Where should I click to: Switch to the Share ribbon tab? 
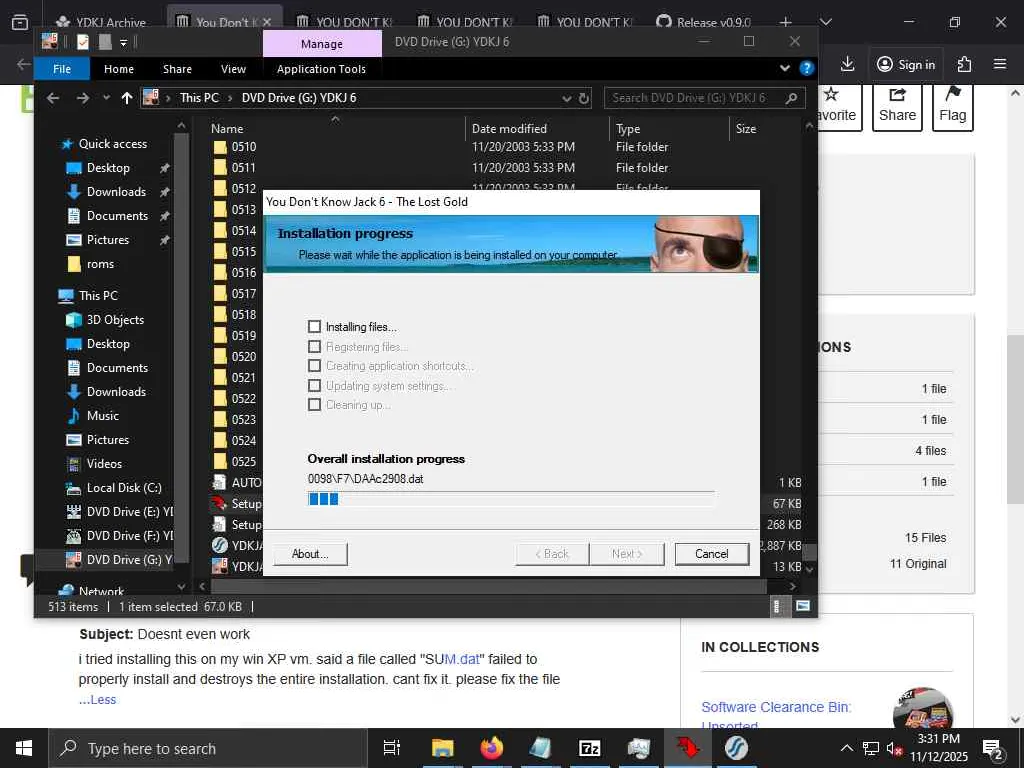(177, 69)
